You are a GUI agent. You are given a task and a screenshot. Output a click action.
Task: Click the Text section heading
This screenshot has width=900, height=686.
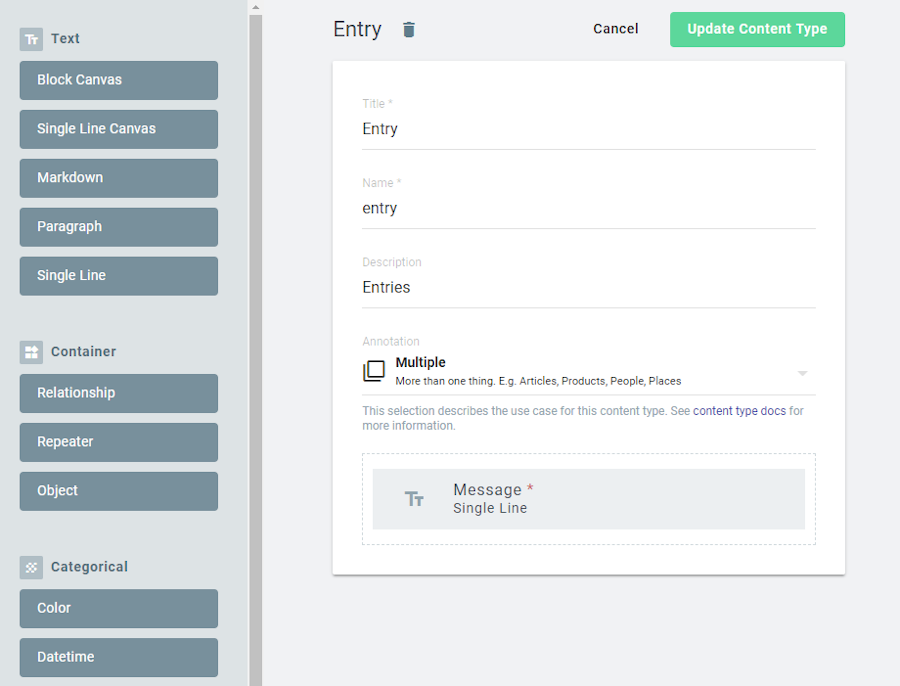(65, 39)
